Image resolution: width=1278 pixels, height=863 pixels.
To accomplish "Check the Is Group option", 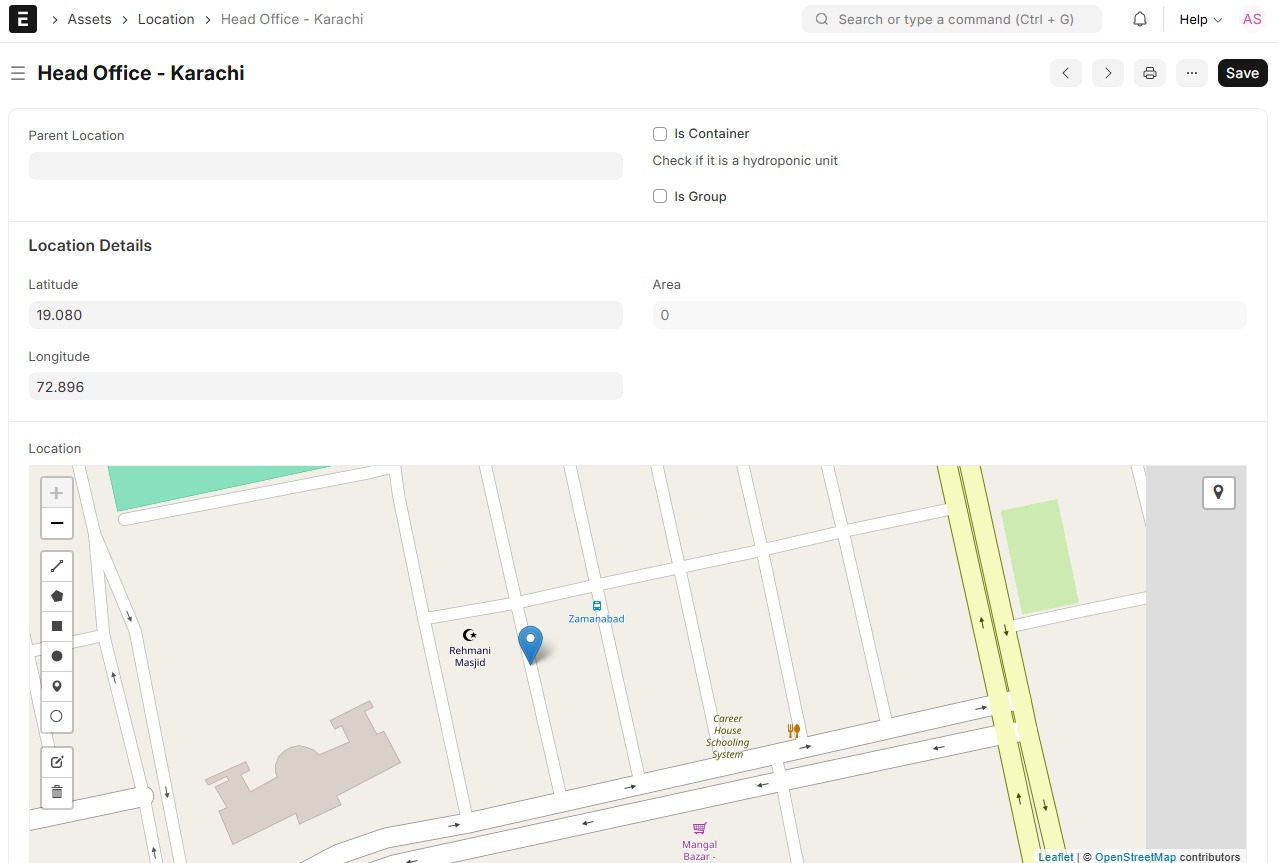I will [x=659, y=195].
